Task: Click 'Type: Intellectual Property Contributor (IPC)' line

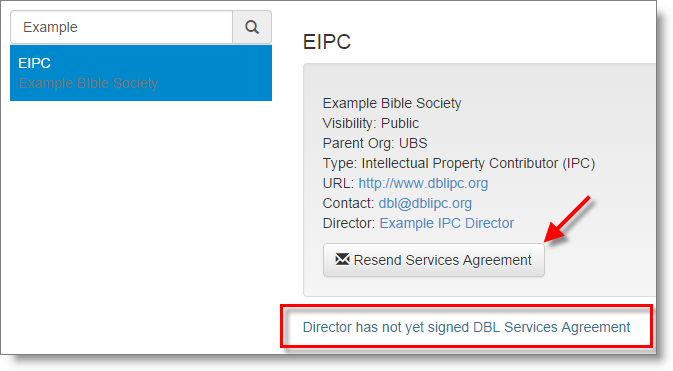Action: tap(459, 163)
